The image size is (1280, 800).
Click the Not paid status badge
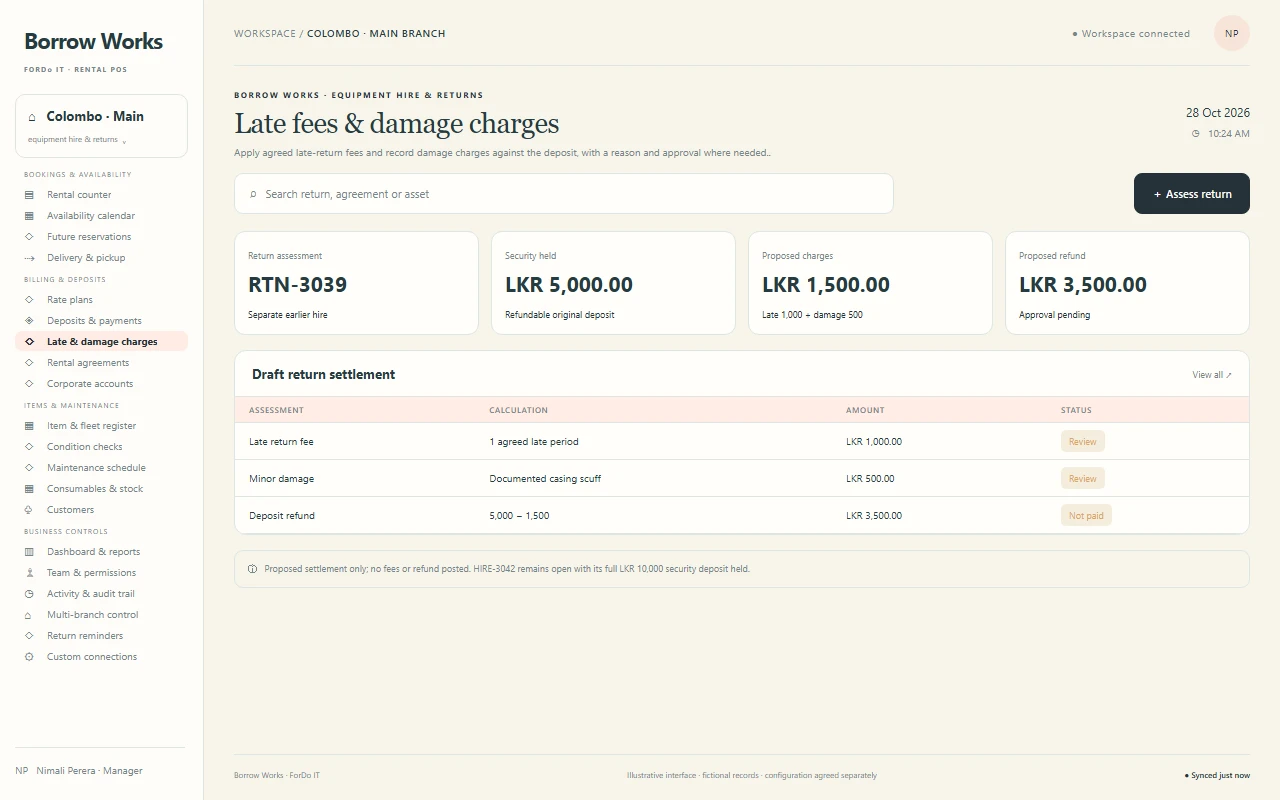pyautogui.click(x=1086, y=516)
